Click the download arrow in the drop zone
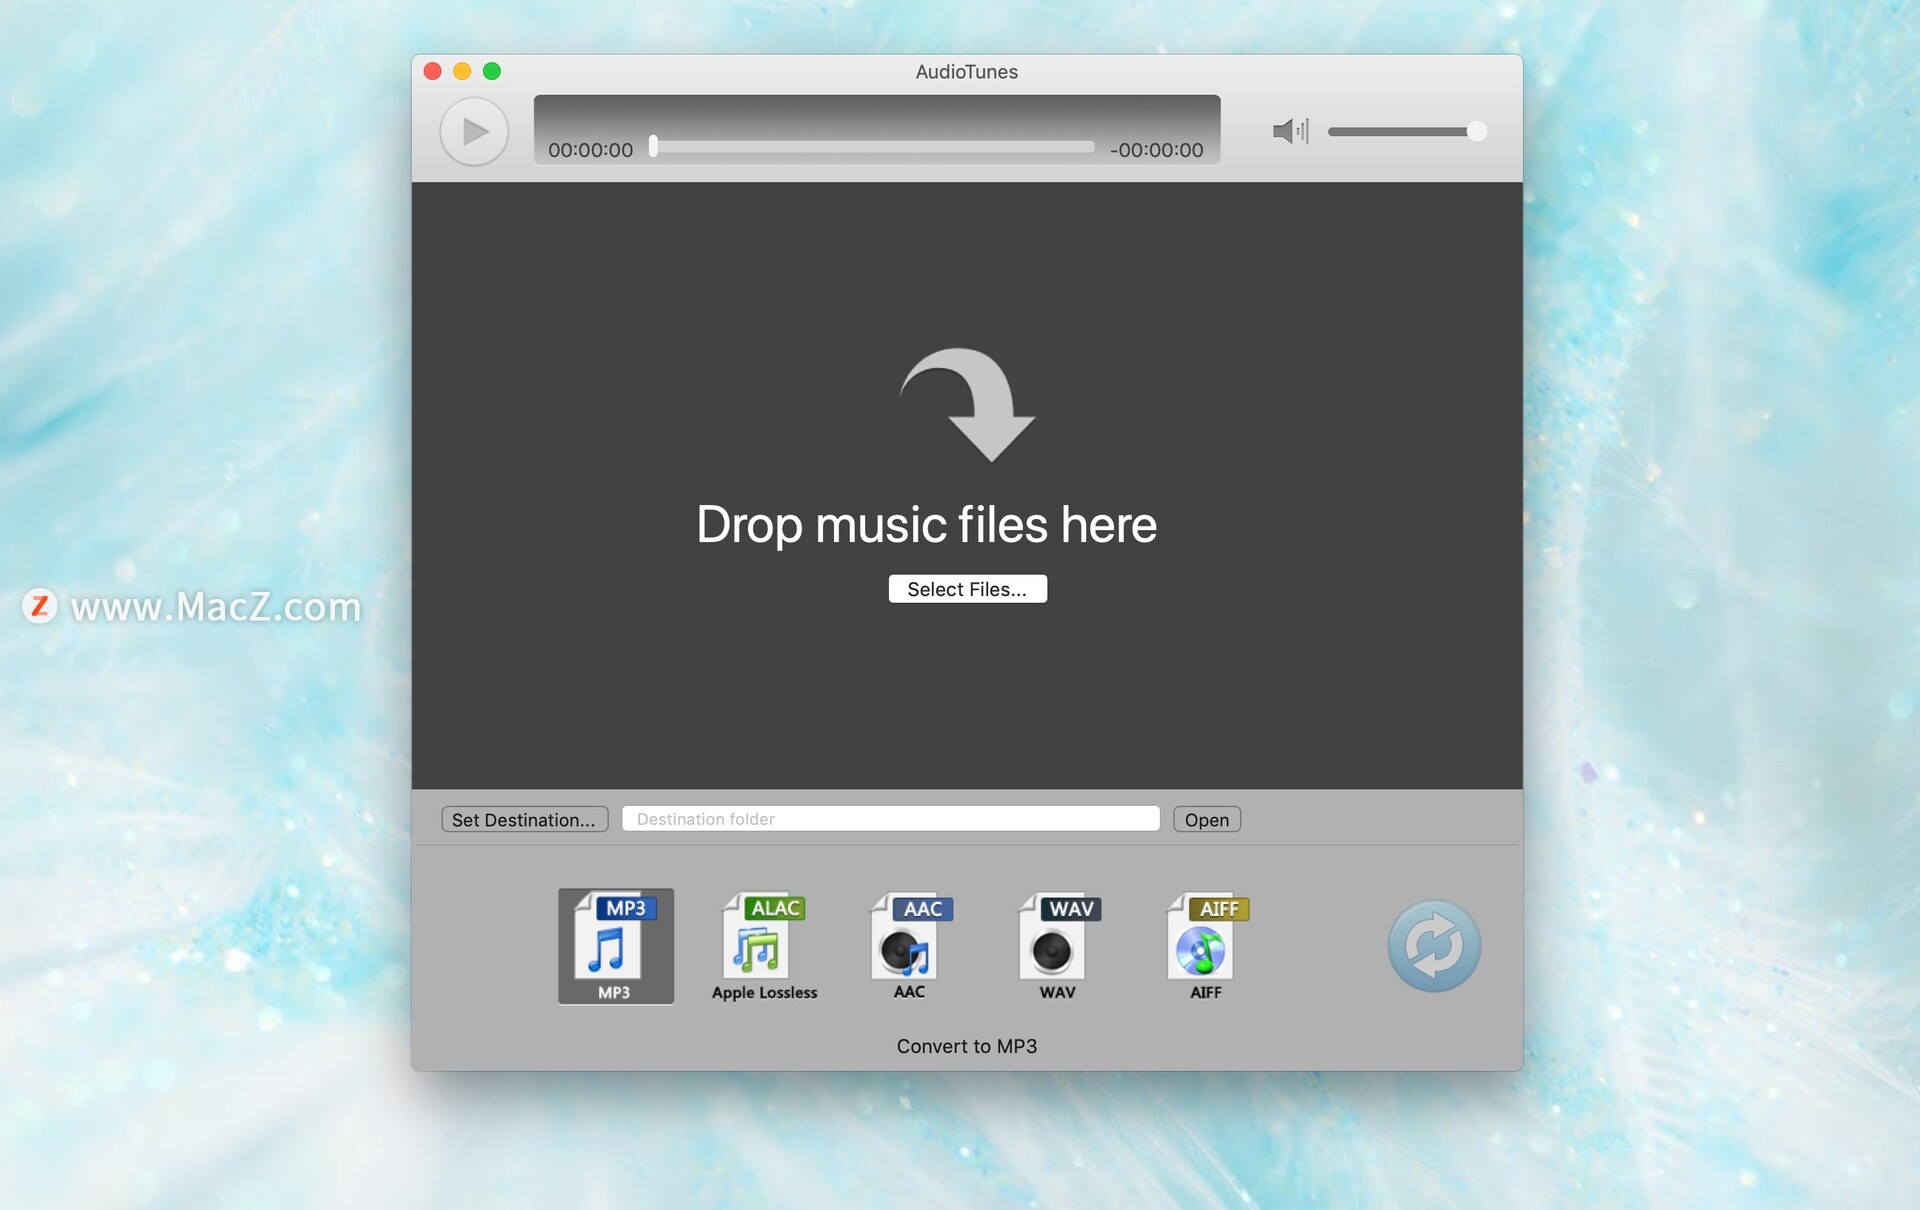The image size is (1920, 1210). pyautogui.click(x=965, y=405)
